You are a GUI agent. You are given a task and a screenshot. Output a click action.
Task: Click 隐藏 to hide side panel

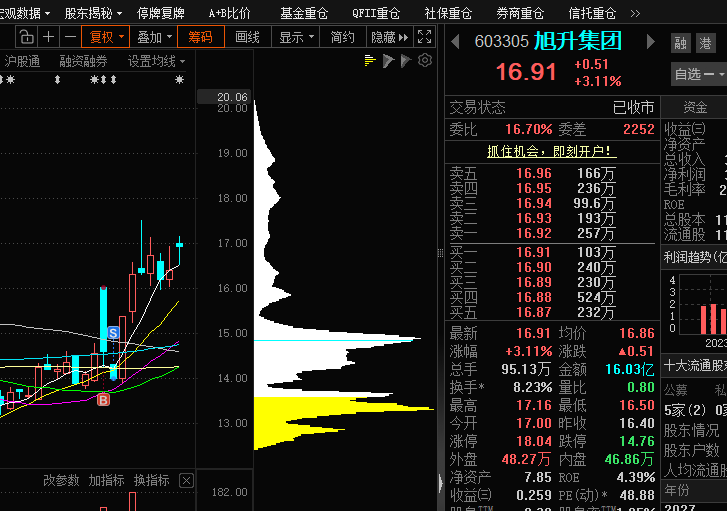(x=389, y=37)
